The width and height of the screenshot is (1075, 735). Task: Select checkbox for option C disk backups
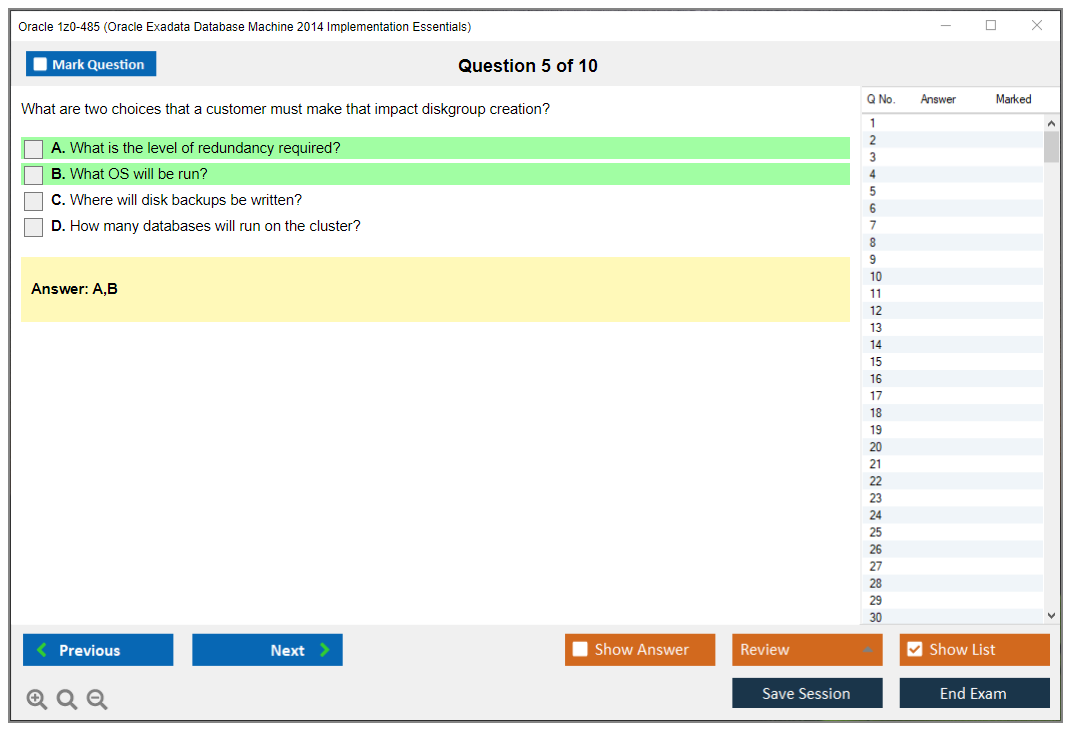[34, 201]
